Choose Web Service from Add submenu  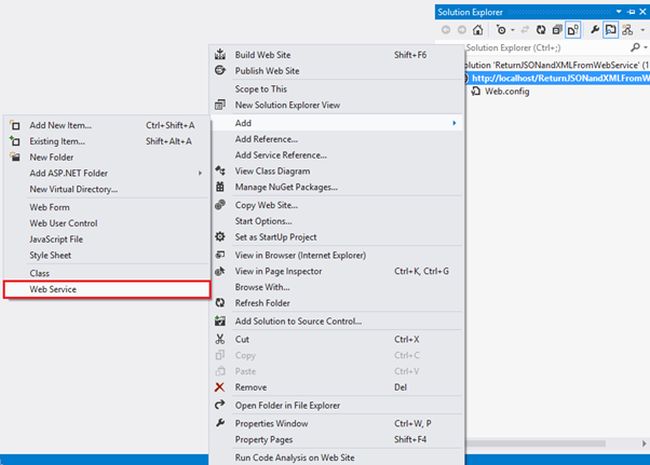pos(107,289)
